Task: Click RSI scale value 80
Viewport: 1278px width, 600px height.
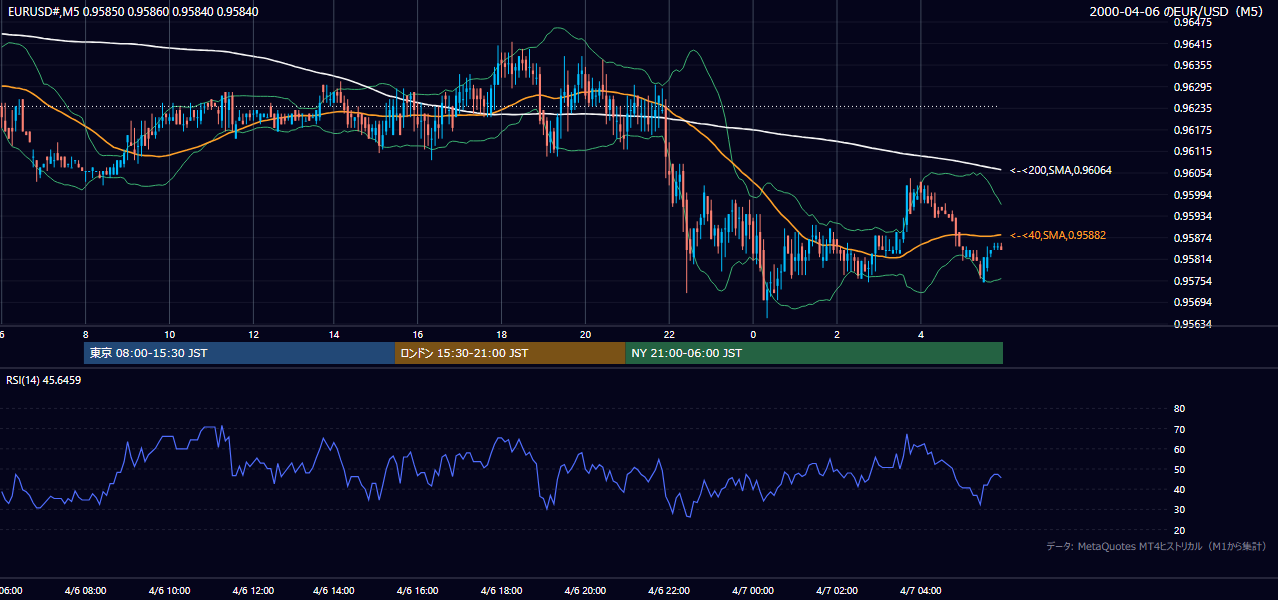Action: 1179,409
